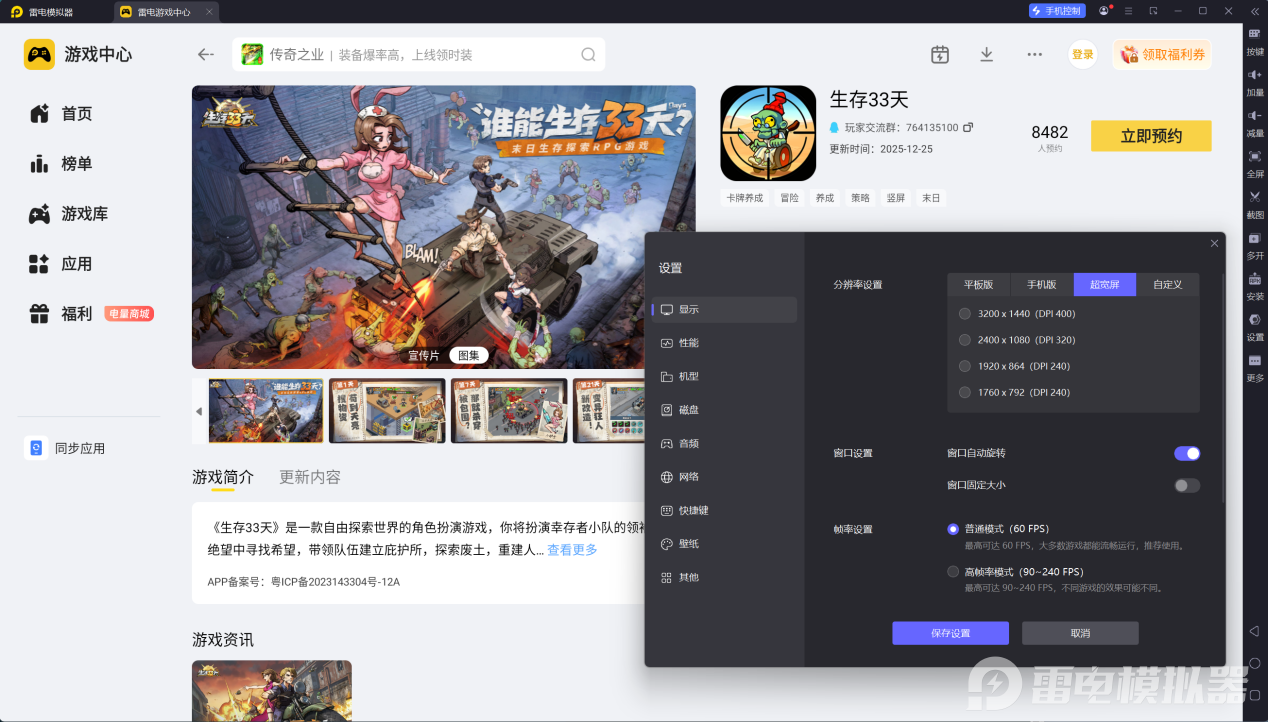The image size is (1268, 722).
Task: Click 安装 APK install icon
Action: [1255, 287]
